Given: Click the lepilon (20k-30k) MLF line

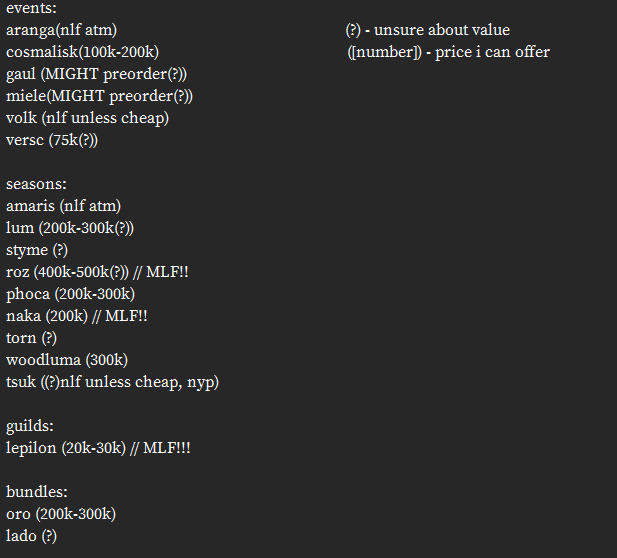Looking at the screenshot, I should click(98, 448).
